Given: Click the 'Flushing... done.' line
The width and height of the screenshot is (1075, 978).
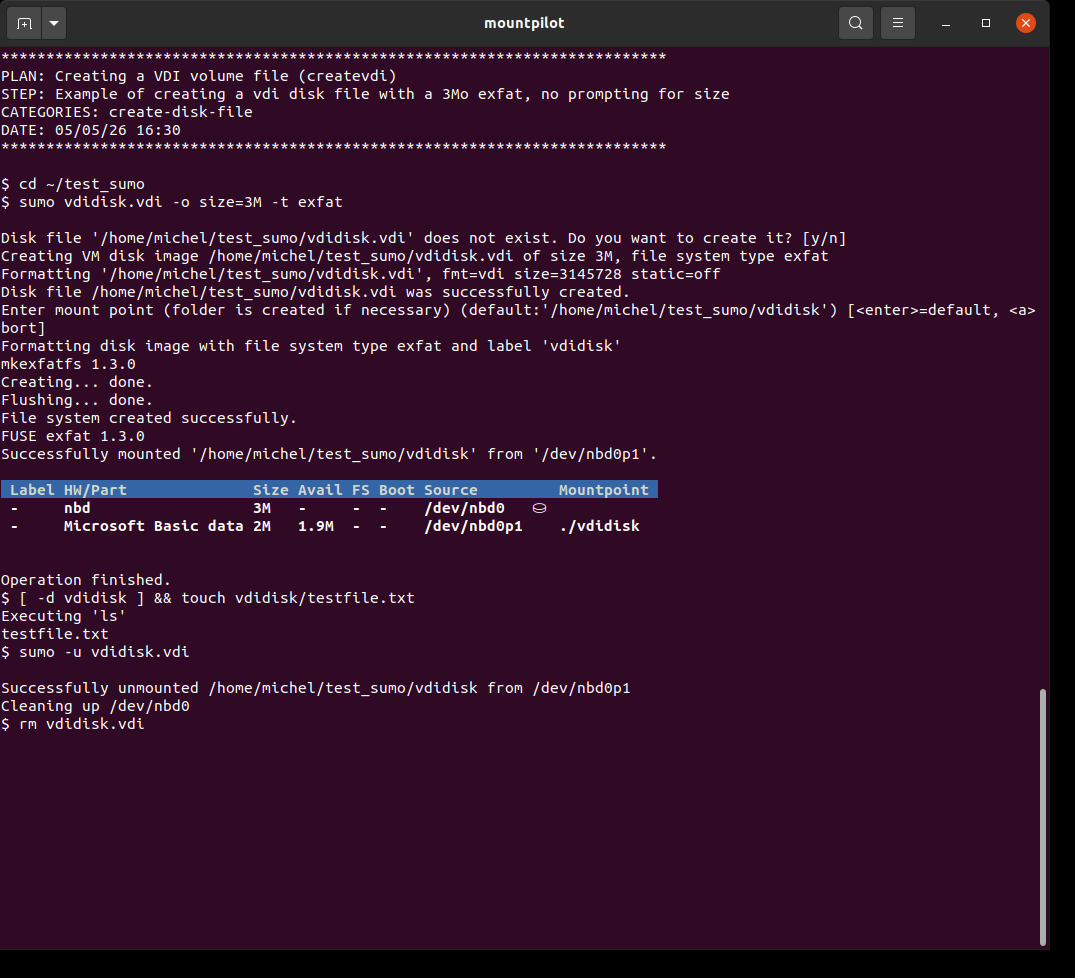Looking at the screenshot, I should pos(77,400).
